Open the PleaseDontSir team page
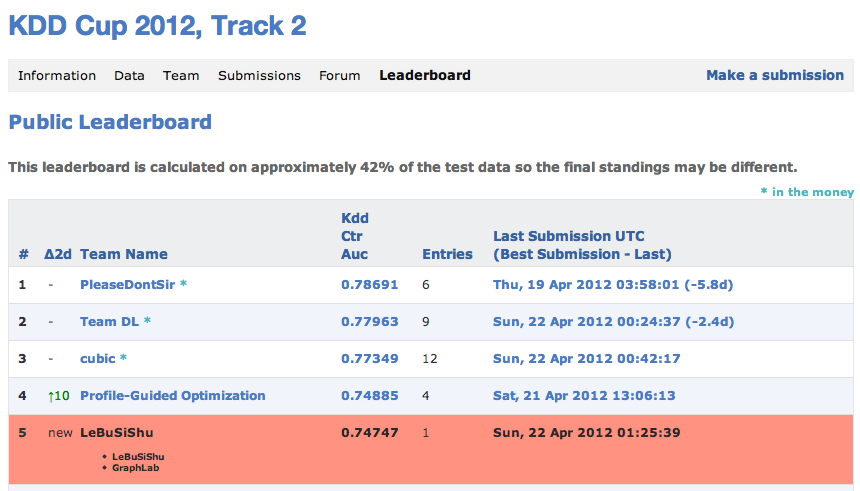860x491 pixels. pyautogui.click(x=127, y=284)
